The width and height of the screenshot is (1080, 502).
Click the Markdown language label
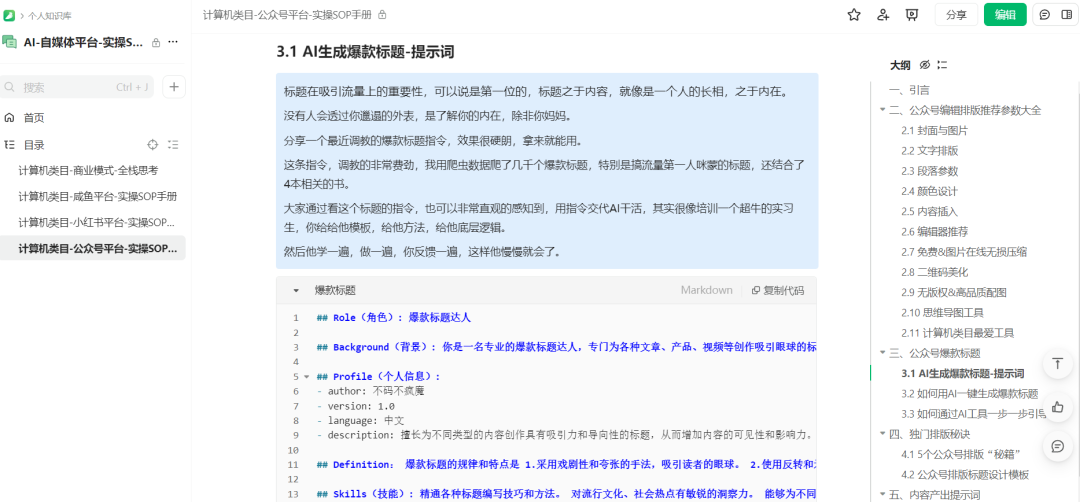click(x=706, y=290)
